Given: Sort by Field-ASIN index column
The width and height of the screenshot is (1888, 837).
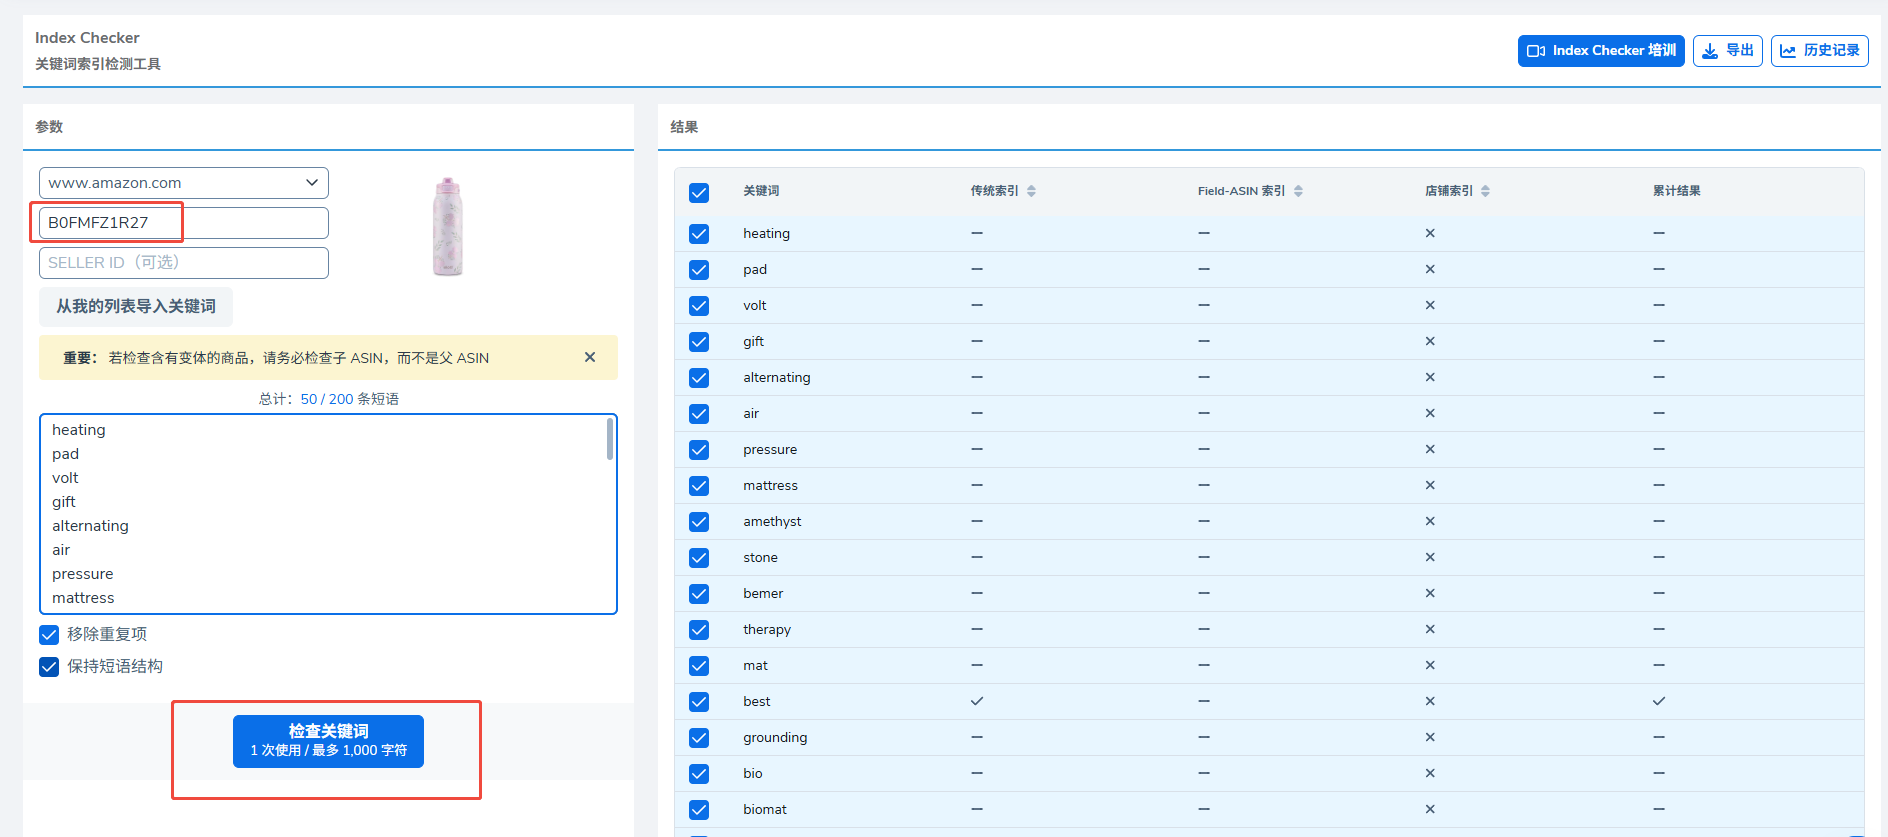Looking at the screenshot, I should click(x=1298, y=191).
